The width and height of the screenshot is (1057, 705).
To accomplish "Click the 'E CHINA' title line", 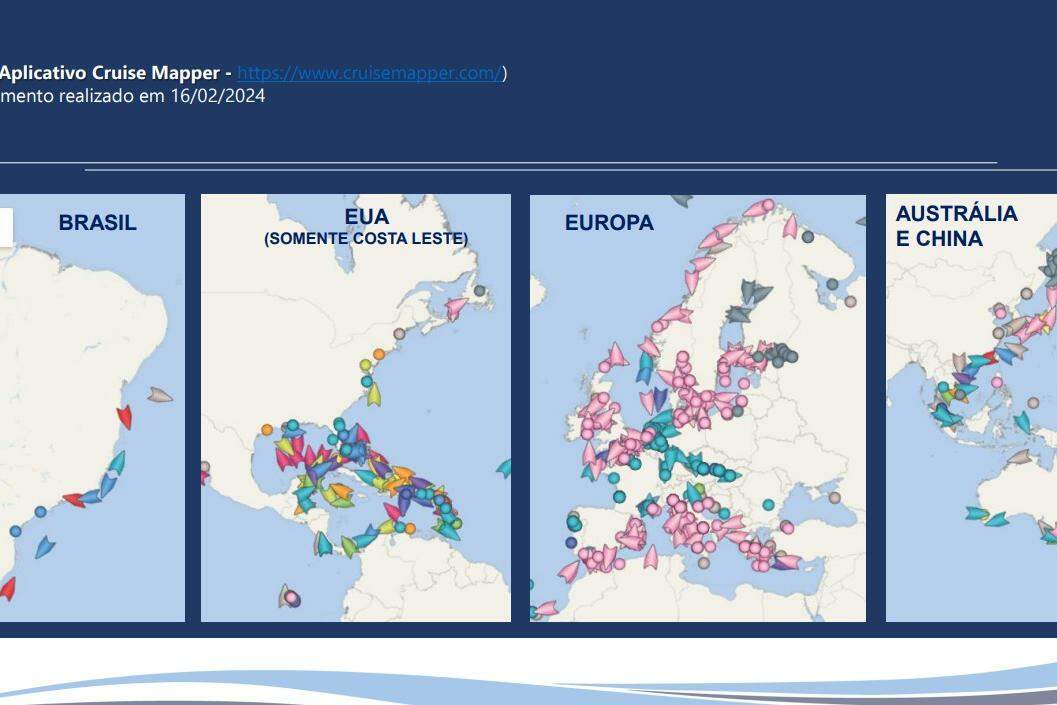I will point(939,239).
